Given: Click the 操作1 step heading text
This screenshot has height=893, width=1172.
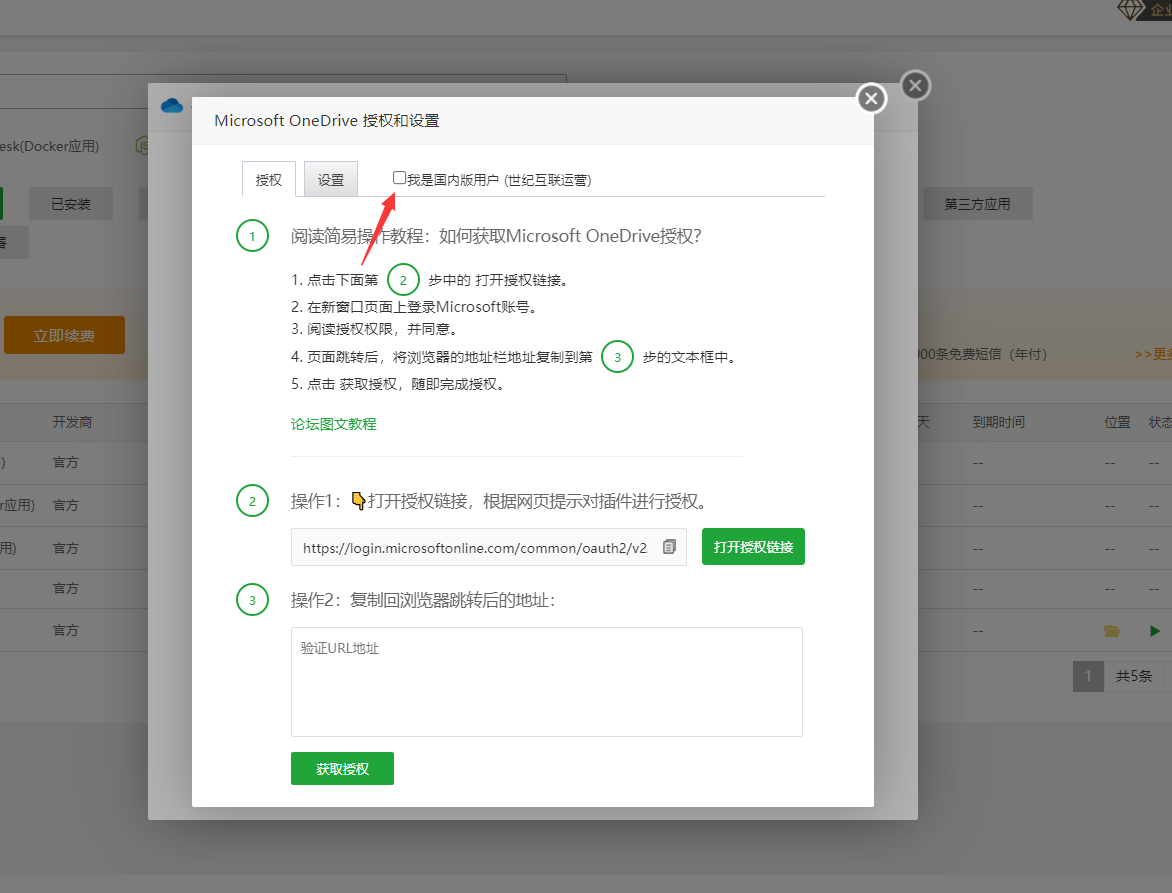Looking at the screenshot, I should click(499, 501).
